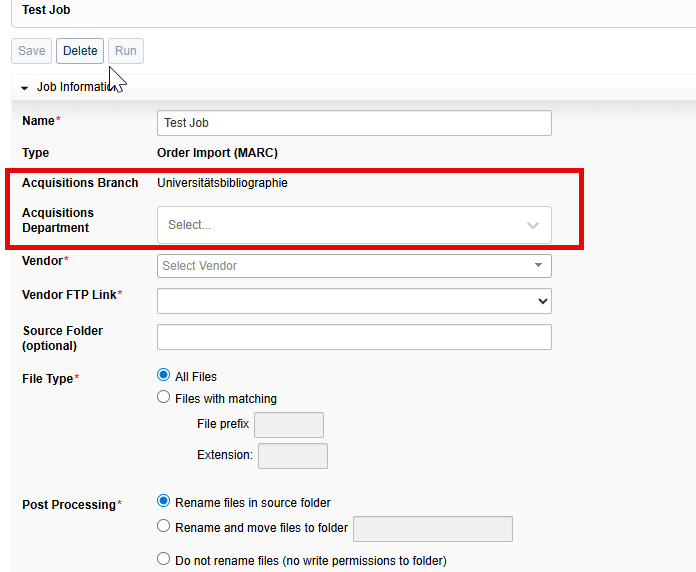Click the Source Folder input field
This screenshot has height=572, width=696.
354,337
